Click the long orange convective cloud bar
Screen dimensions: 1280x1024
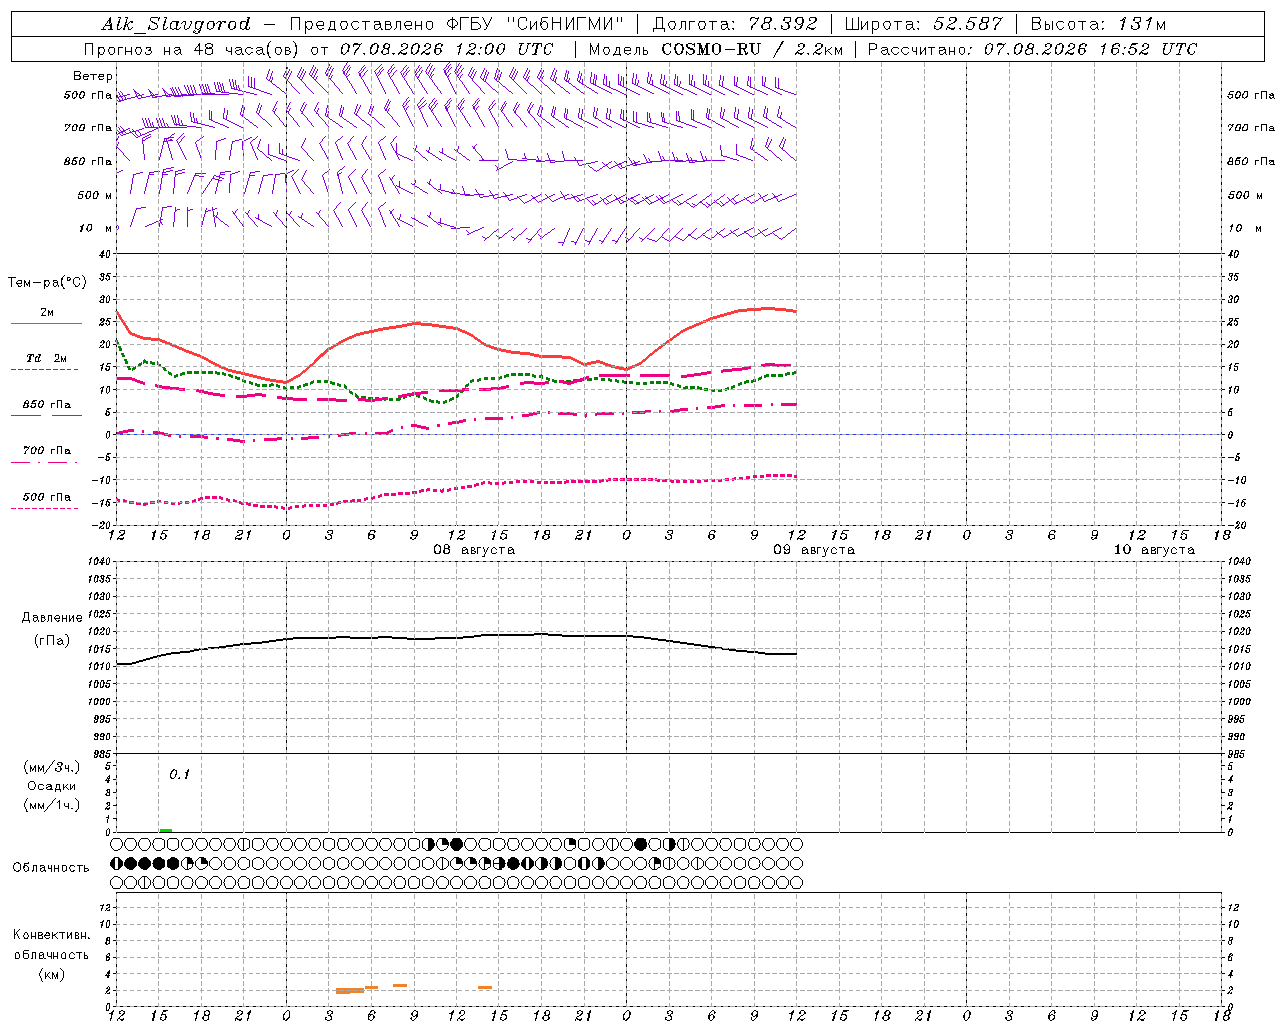(x=350, y=991)
